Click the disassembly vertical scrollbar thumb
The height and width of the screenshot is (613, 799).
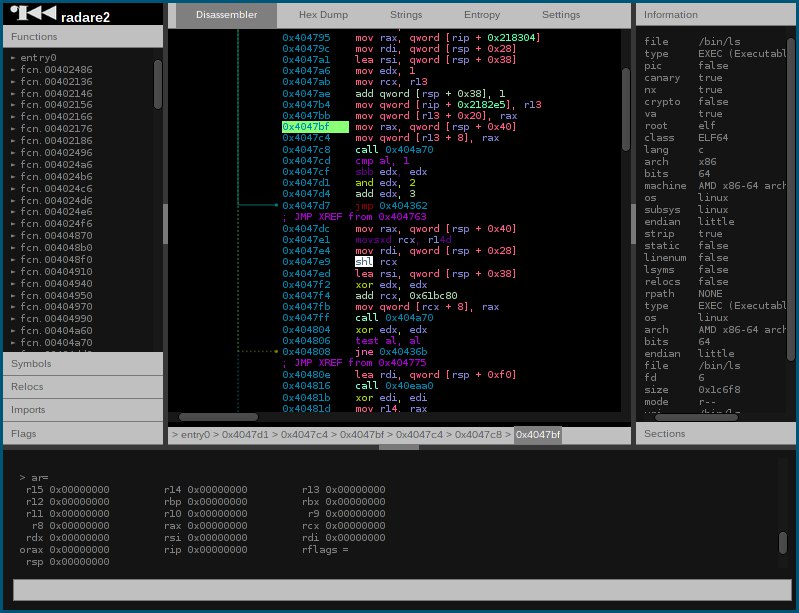point(626,109)
